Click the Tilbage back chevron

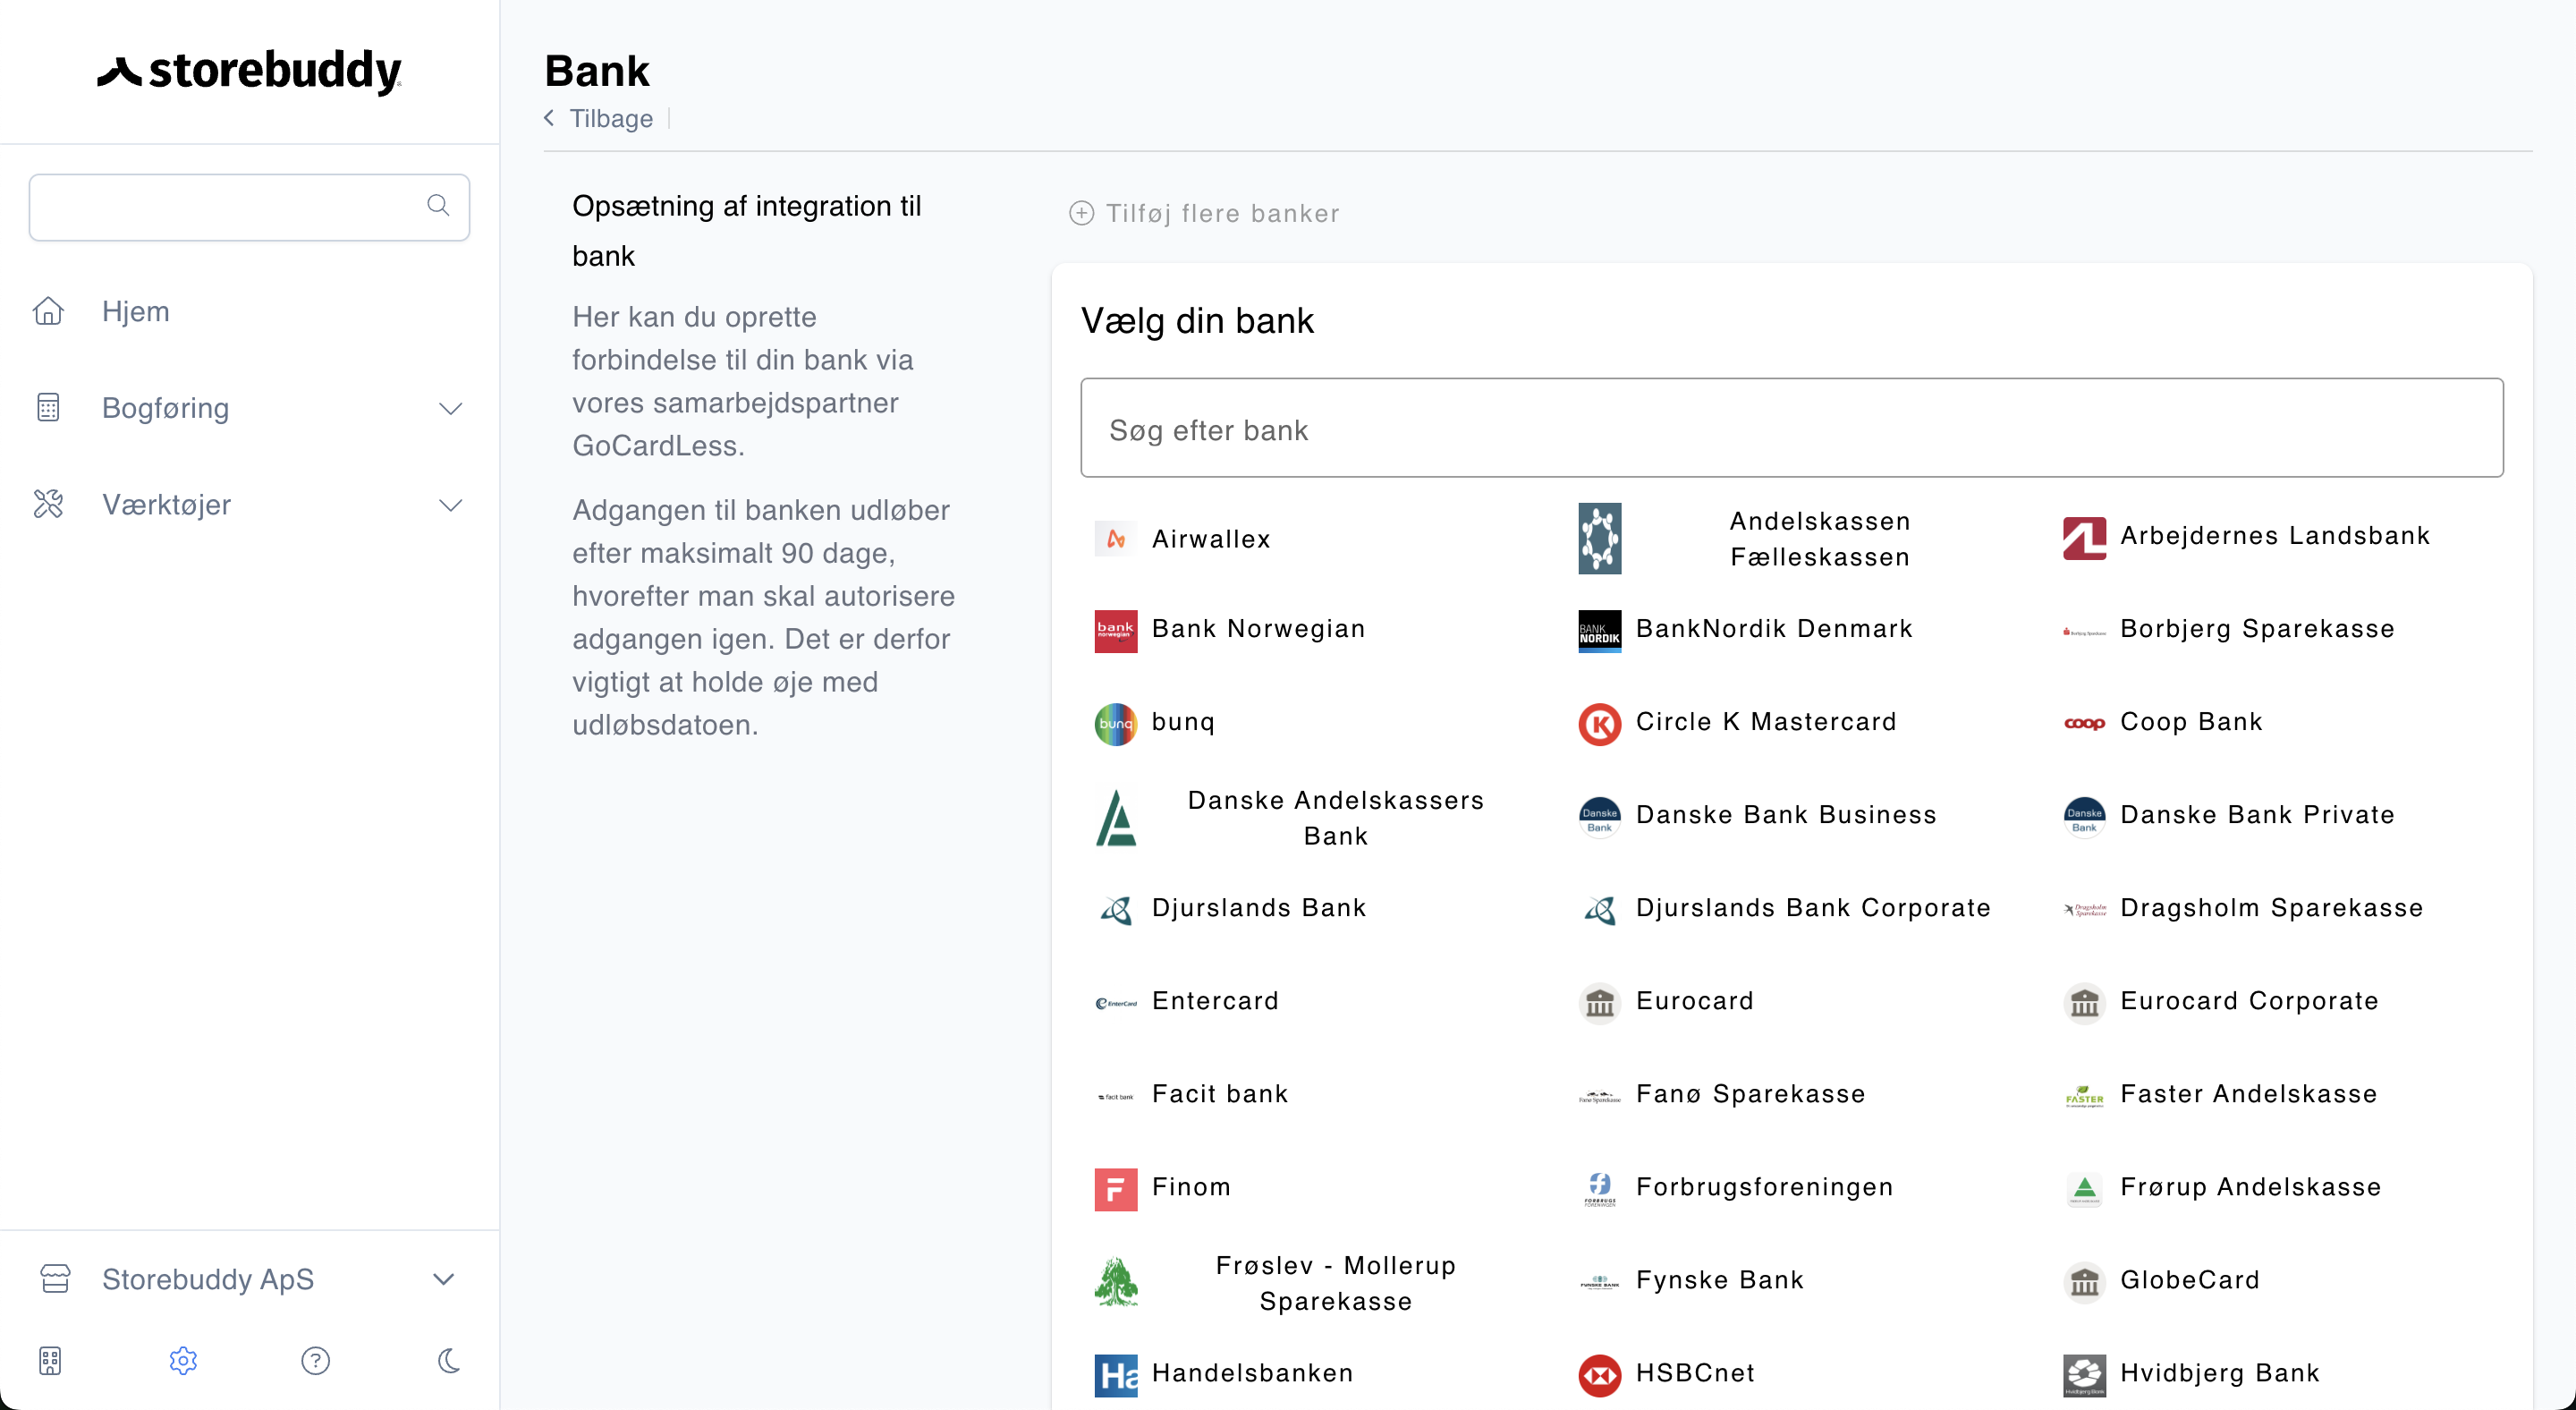pyautogui.click(x=549, y=118)
